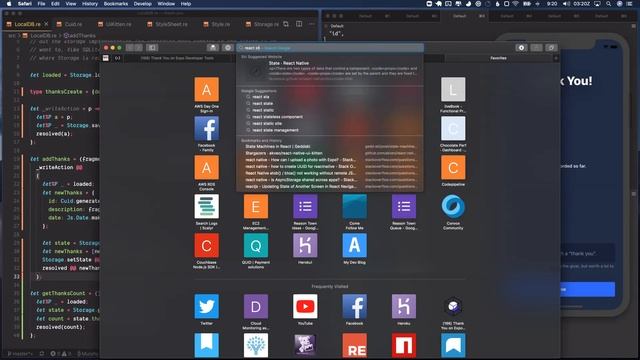Open Cloud Monitoring in Frequently Visited
This screenshot has height=360, width=640.
point(256,306)
